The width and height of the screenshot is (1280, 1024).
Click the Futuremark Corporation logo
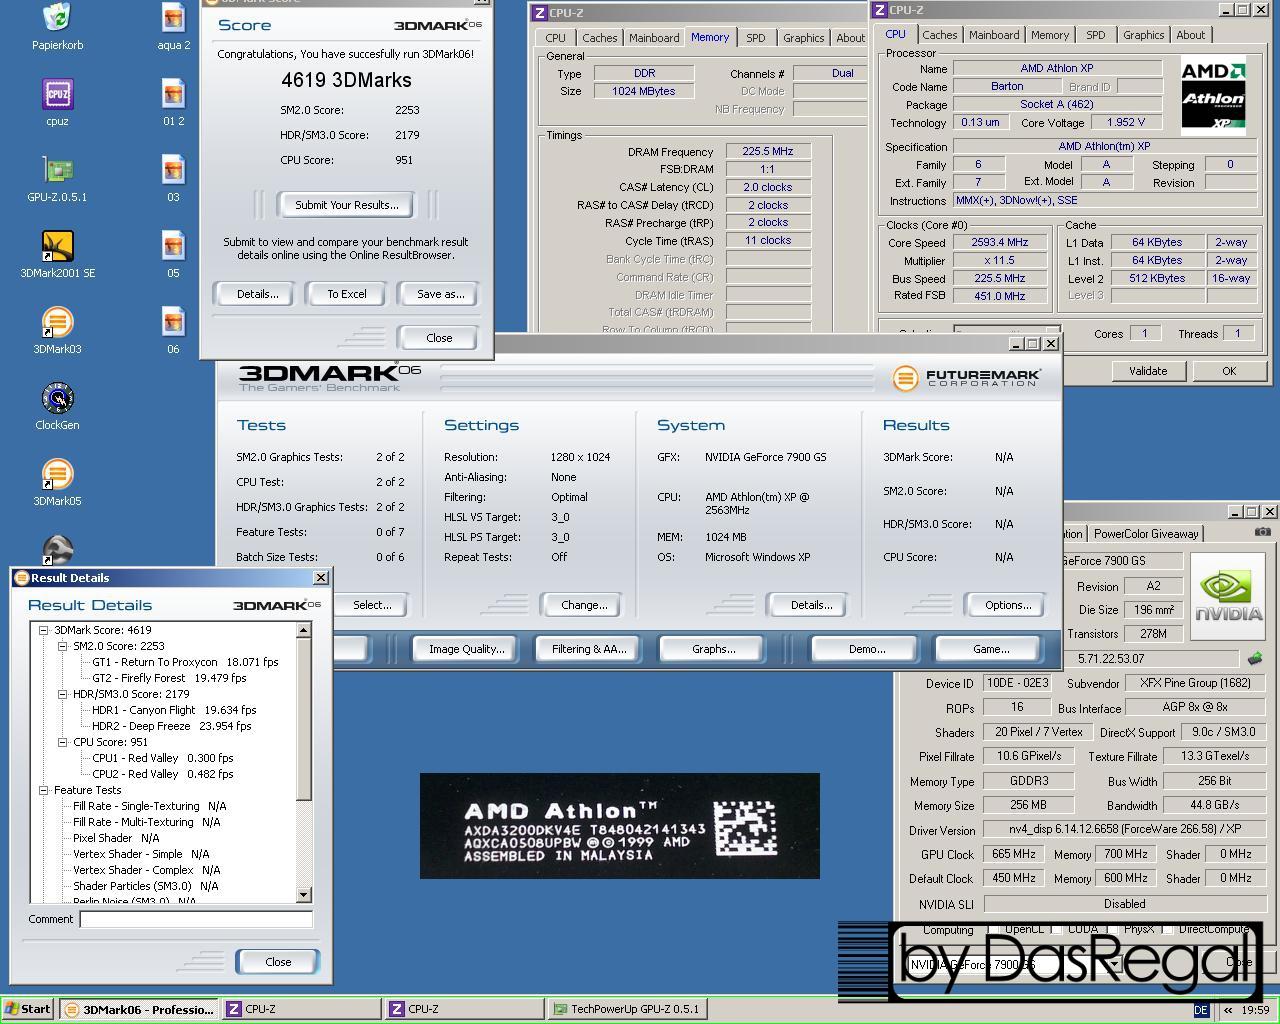click(x=966, y=378)
